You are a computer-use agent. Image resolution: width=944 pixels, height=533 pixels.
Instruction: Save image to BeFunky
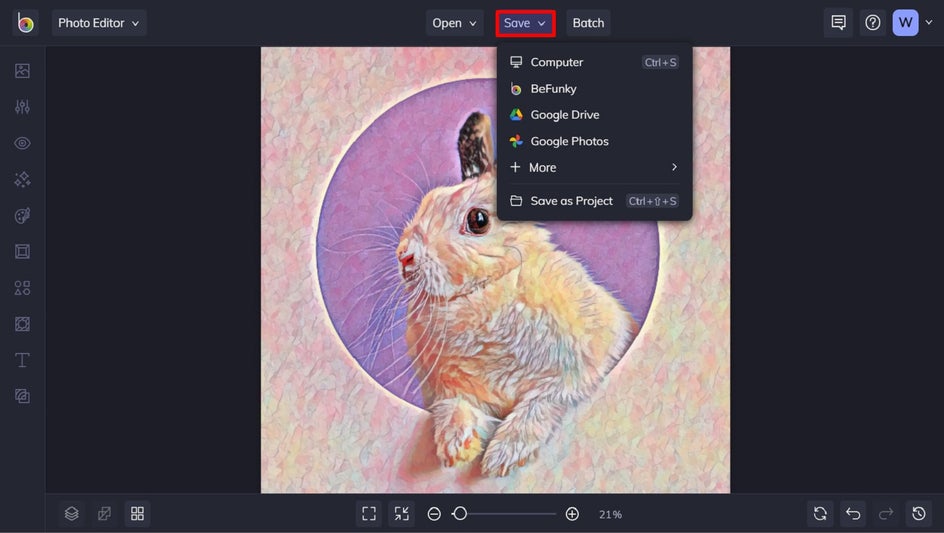594,89
